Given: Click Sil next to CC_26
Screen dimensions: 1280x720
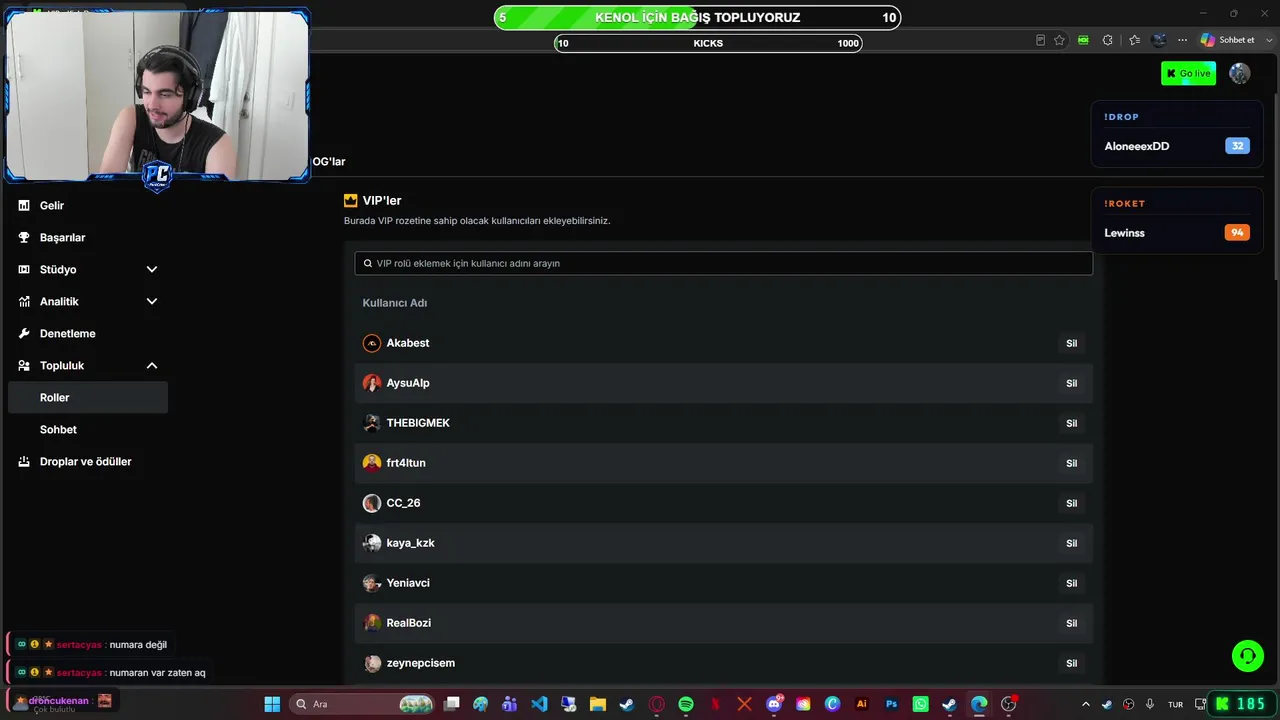Looking at the screenshot, I should 1071,503.
